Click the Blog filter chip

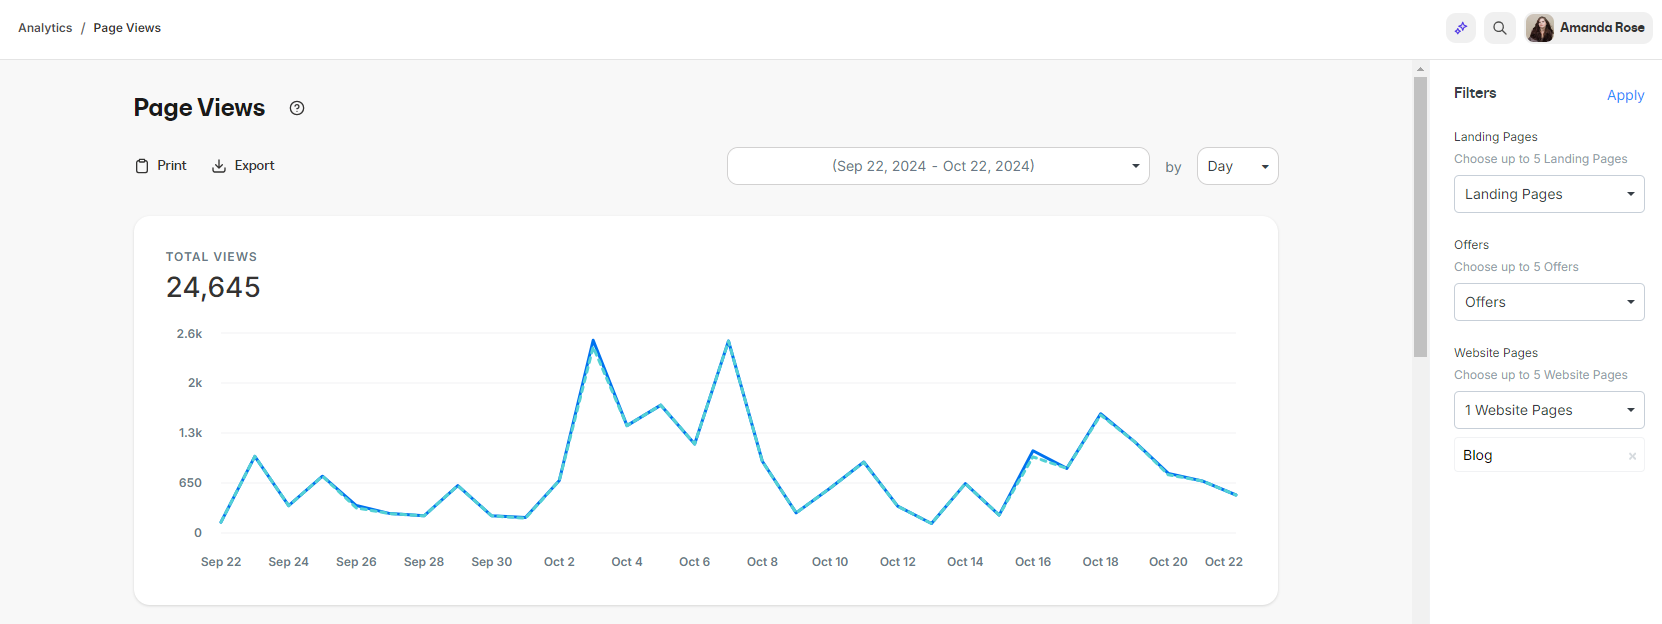click(x=1549, y=455)
